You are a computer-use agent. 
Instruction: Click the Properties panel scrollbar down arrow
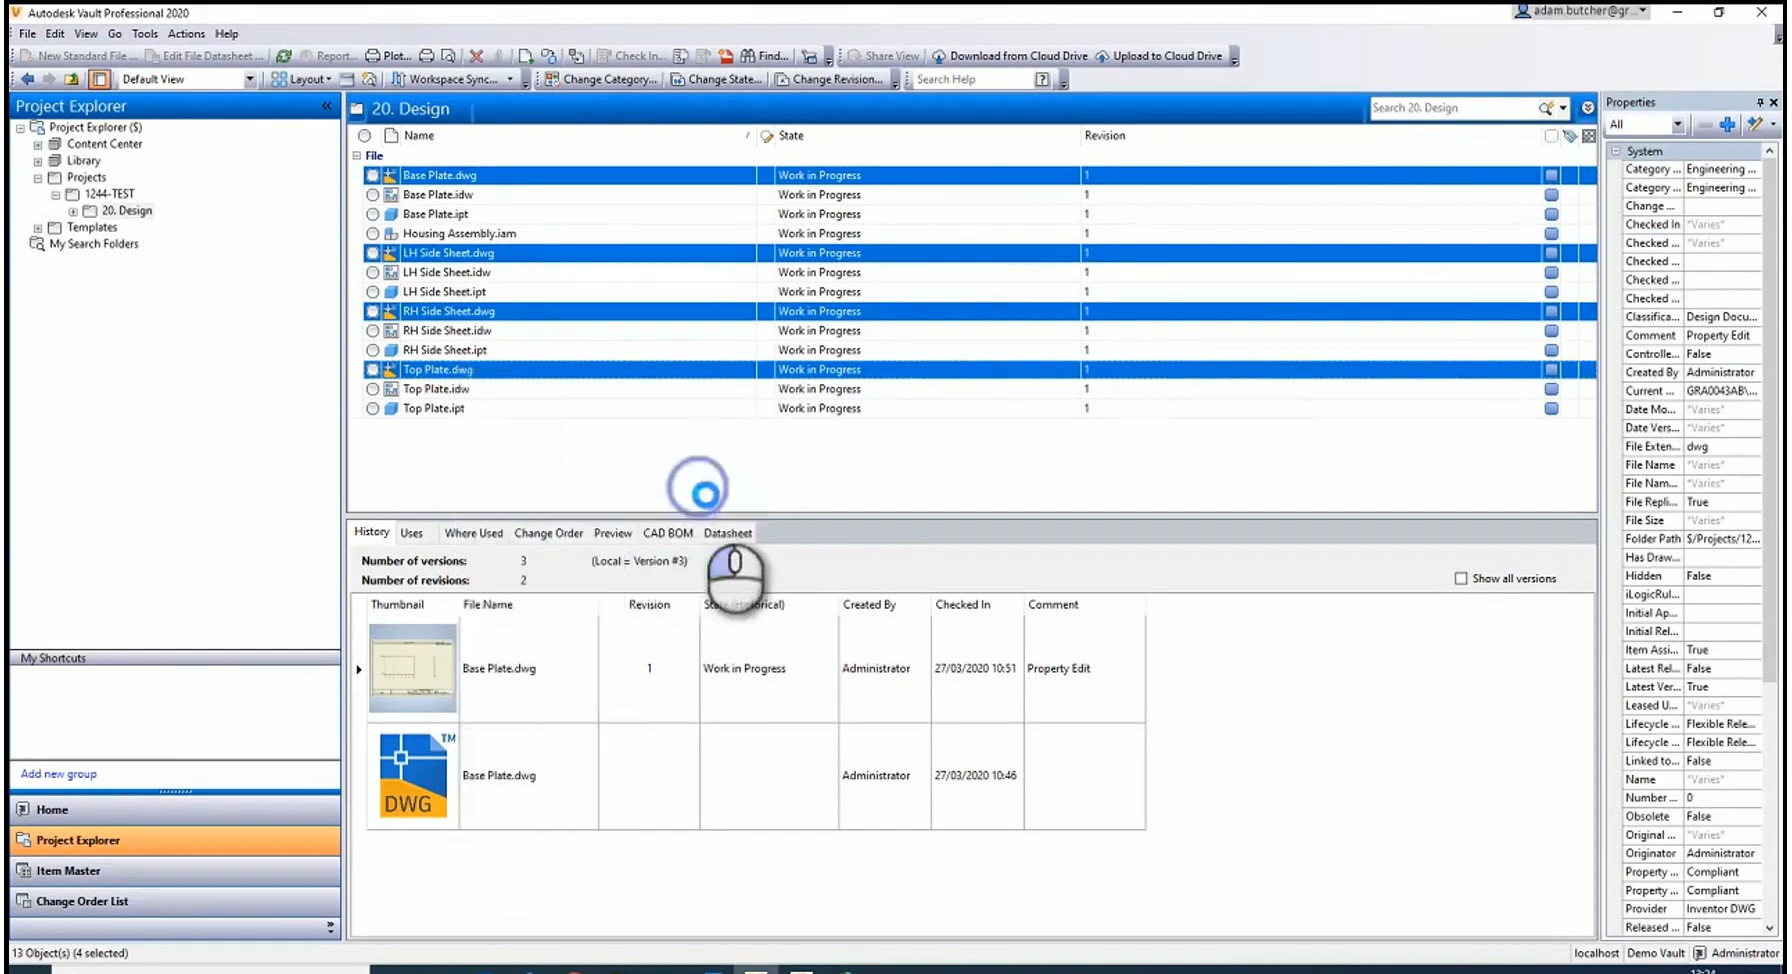coord(1769,928)
